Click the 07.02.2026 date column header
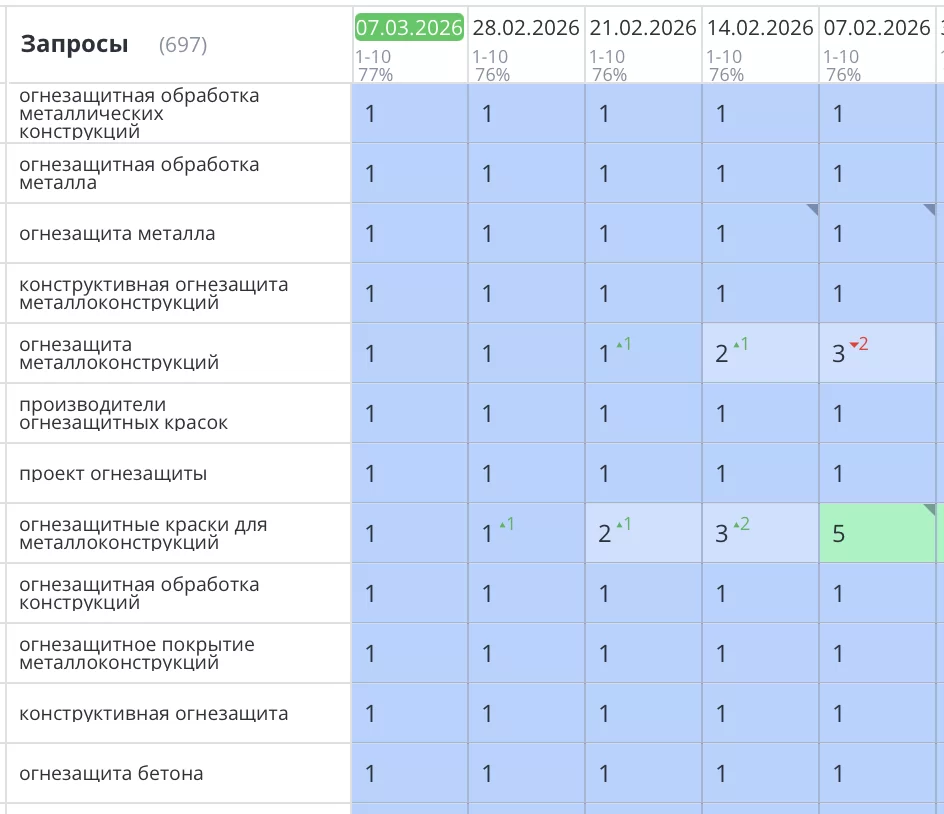Screen dimensions: 944x814 pos(877,28)
